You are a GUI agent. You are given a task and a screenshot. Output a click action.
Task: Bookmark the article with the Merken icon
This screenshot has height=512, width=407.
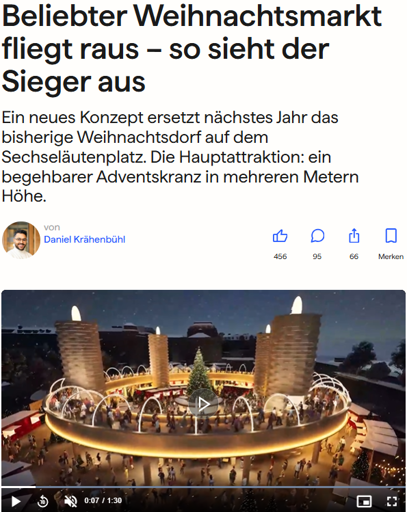[x=391, y=236]
